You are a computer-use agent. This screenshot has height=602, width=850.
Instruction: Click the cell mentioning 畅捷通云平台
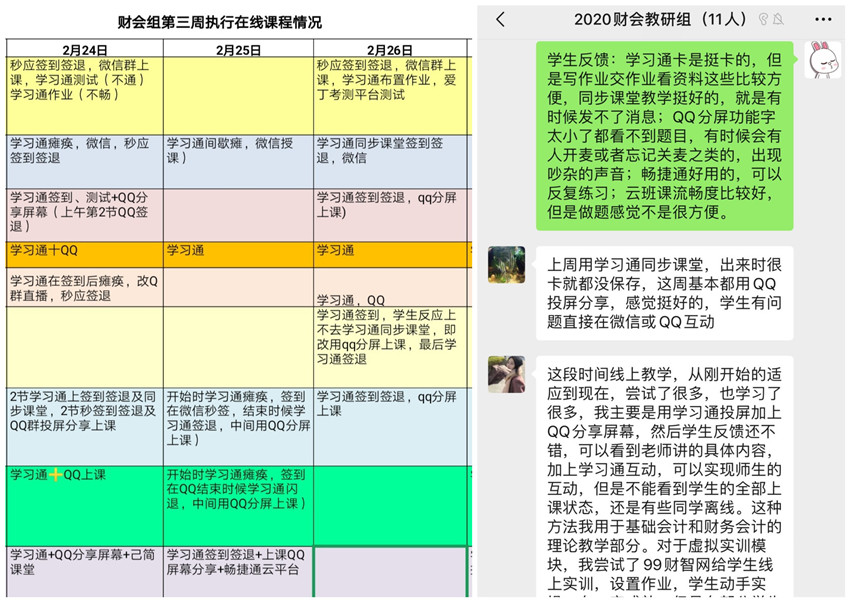pos(239,572)
